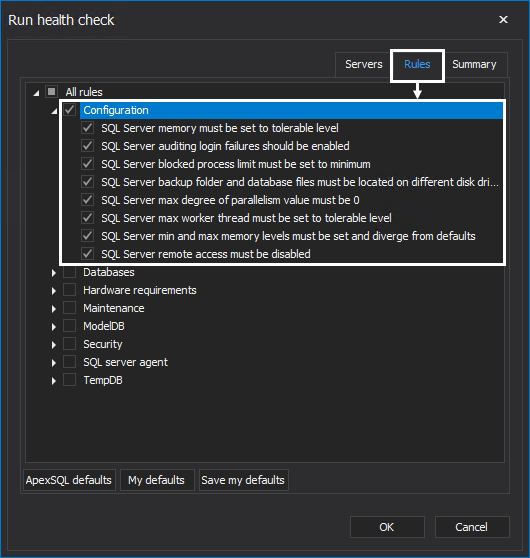Uncheck remote access must be disabled rule

pyautogui.click(x=88, y=254)
